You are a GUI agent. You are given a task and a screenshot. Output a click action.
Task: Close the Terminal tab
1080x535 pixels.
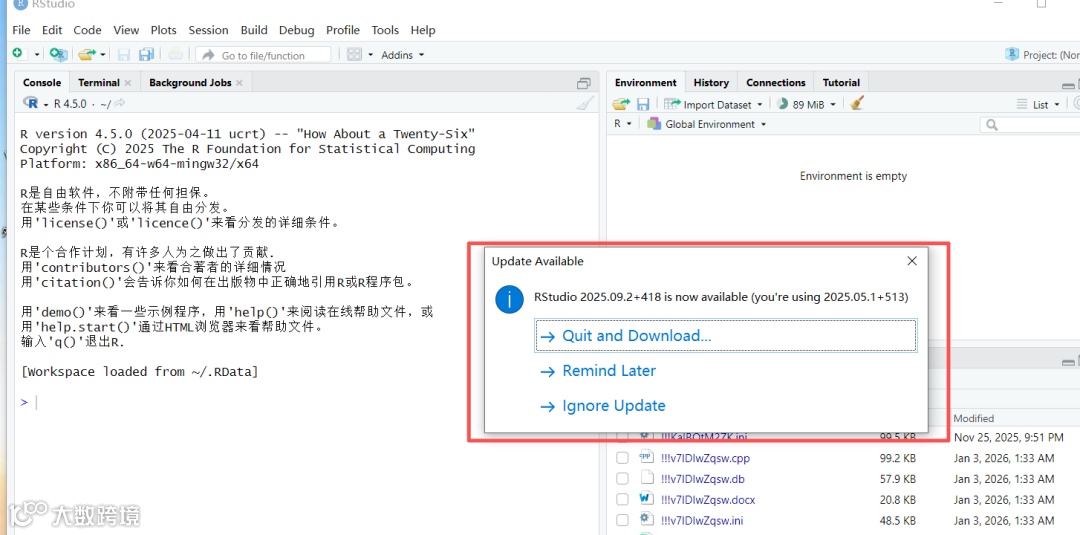pyautogui.click(x=127, y=83)
